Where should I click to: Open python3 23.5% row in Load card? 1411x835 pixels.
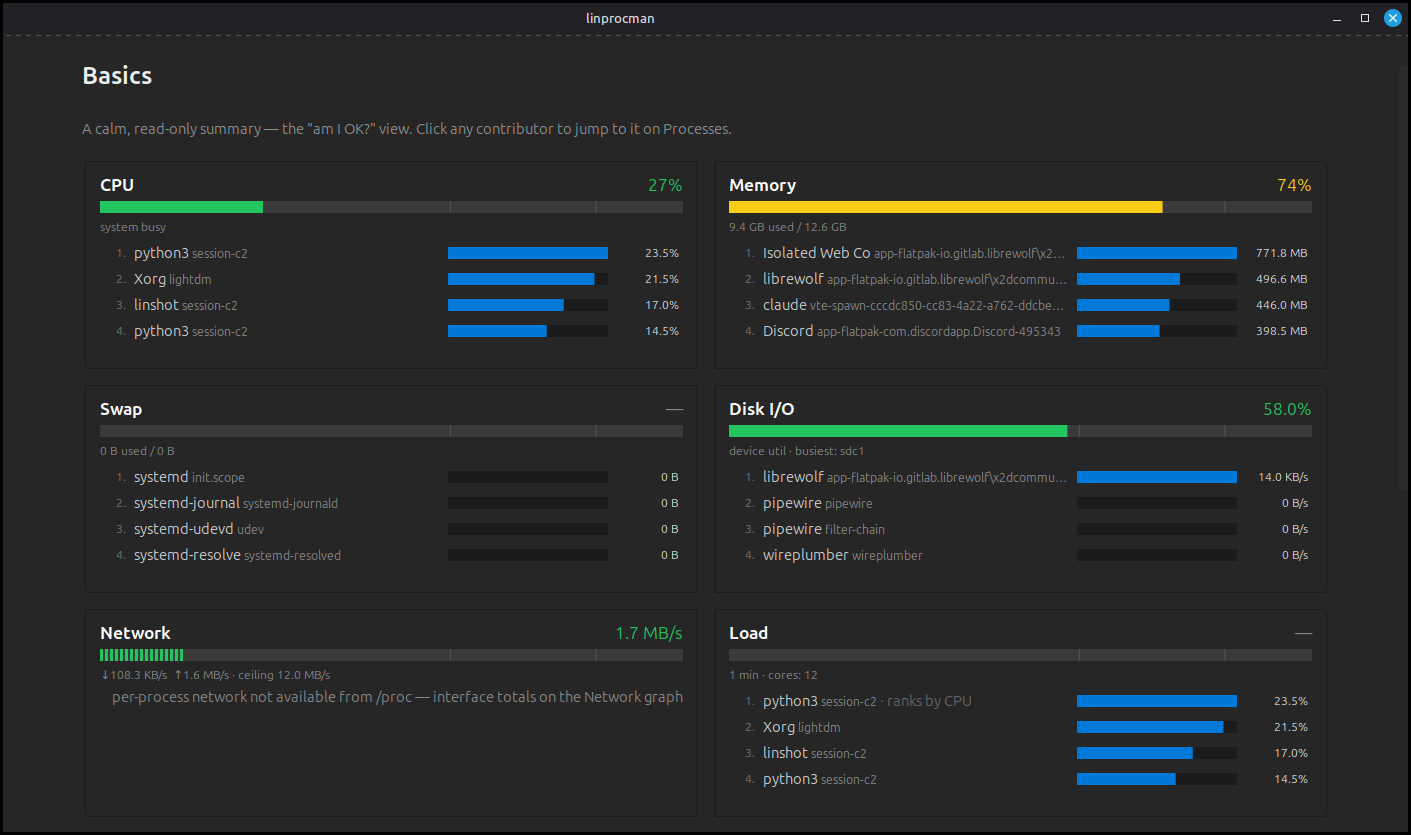[x=1020, y=701]
